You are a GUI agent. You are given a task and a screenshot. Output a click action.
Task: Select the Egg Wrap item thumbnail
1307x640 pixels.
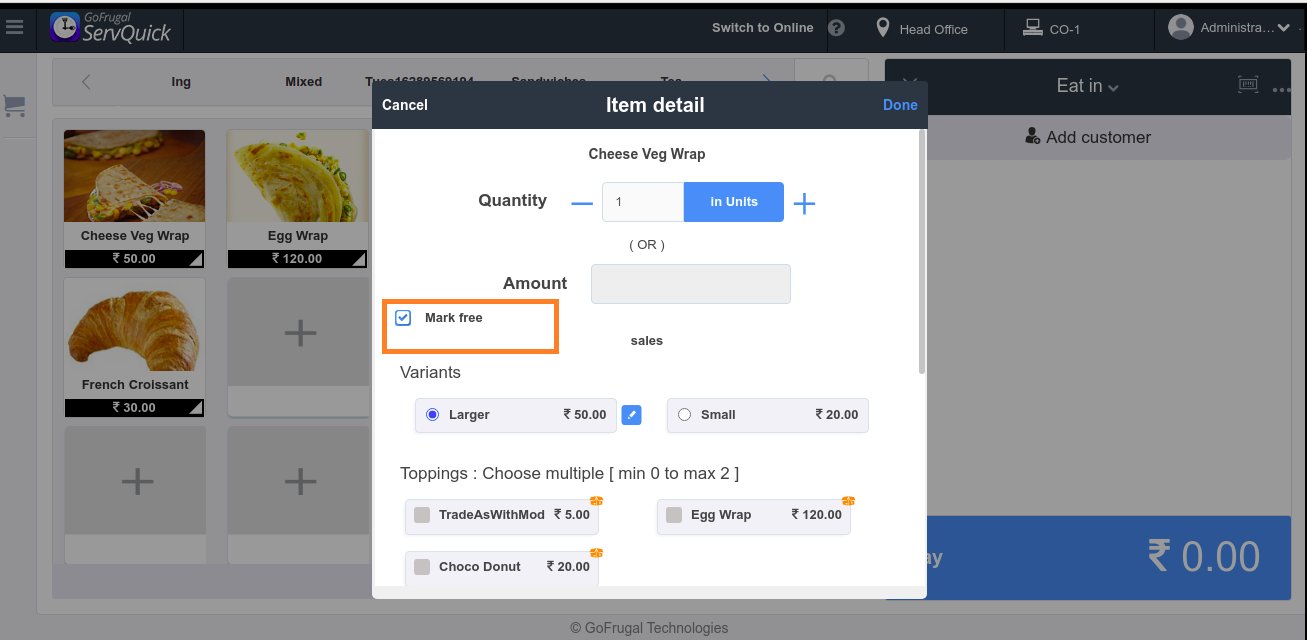[x=298, y=176]
